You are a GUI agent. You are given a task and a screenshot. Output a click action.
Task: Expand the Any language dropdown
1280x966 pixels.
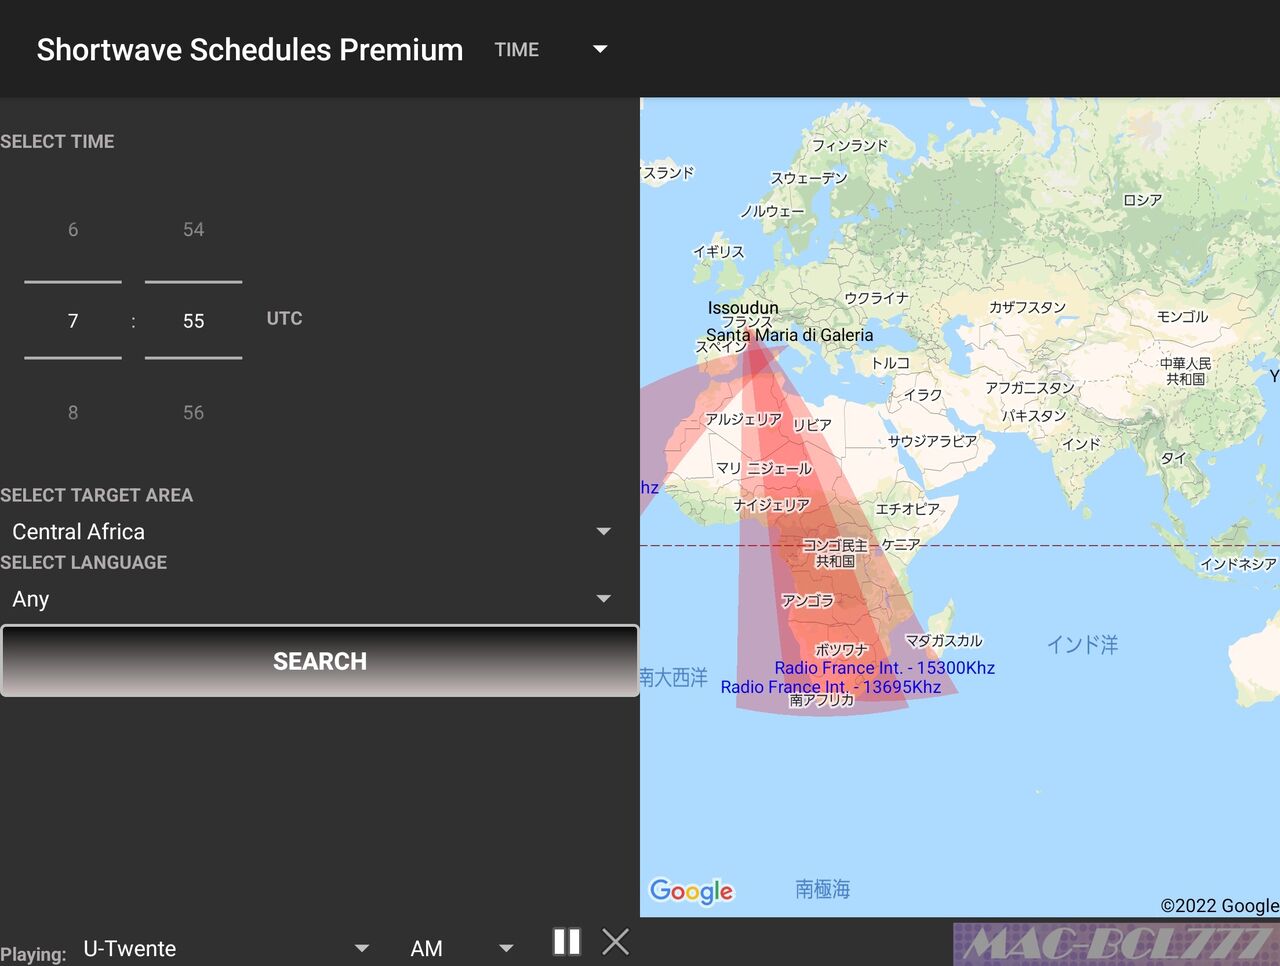(312, 599)
